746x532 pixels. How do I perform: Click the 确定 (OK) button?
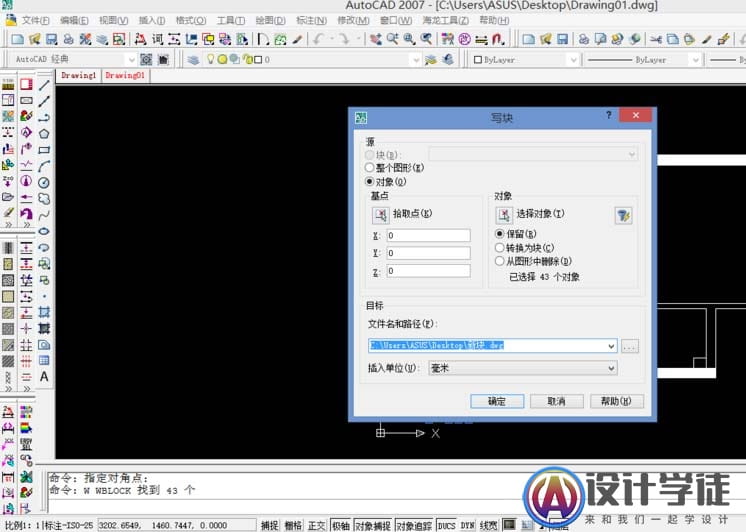(x=497, y=401)
